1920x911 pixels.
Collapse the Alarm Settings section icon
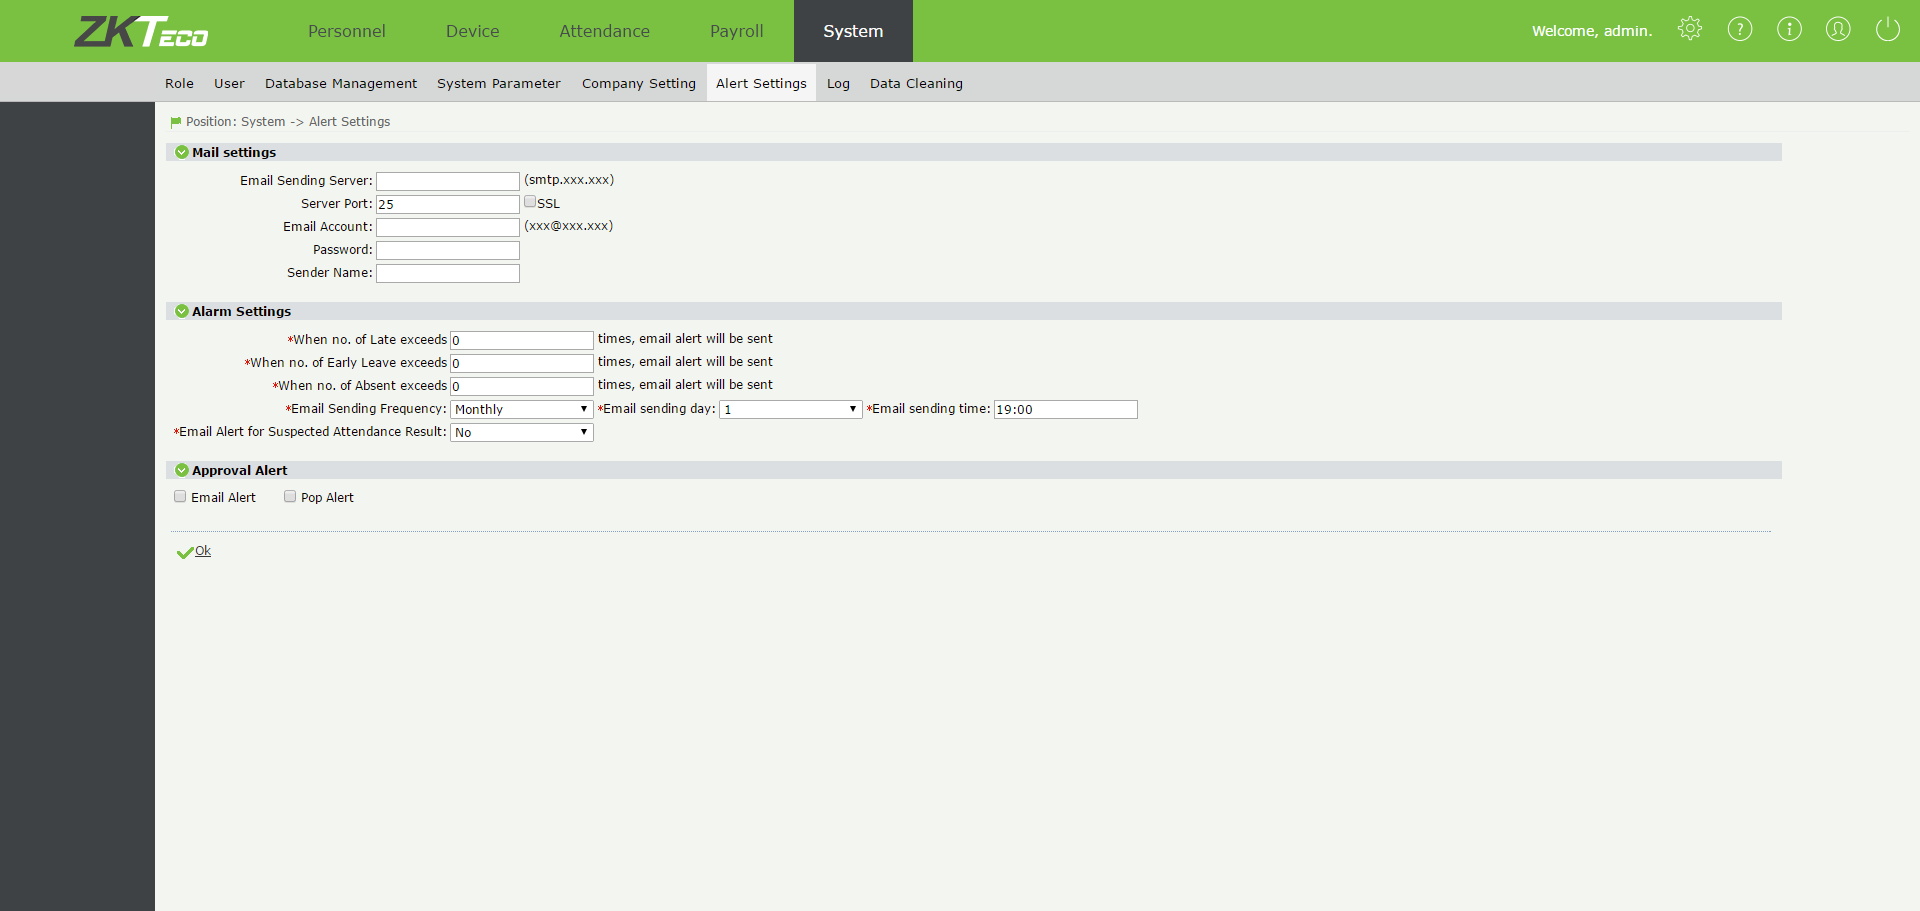coord(182,311)
